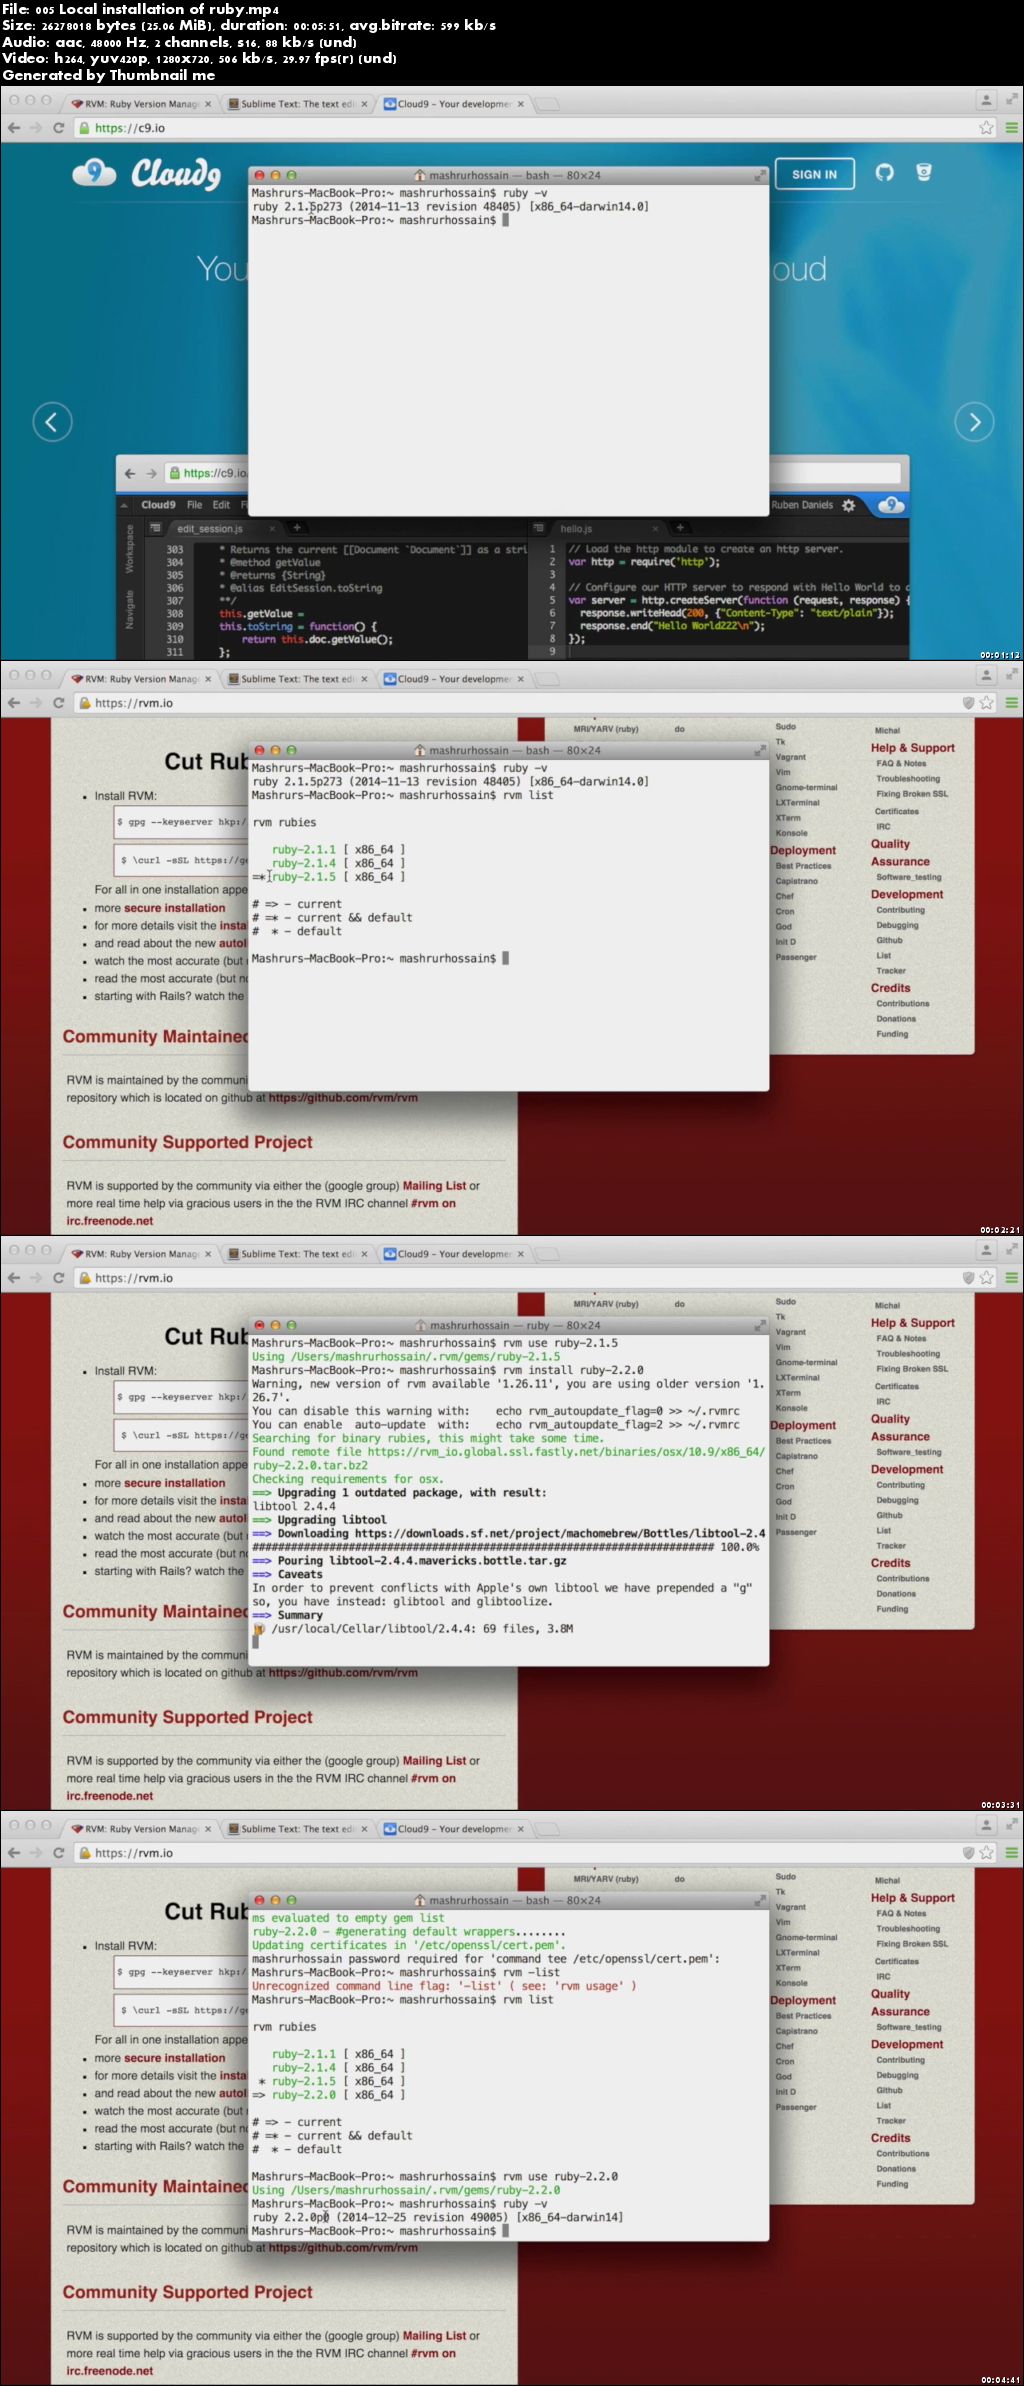Go to previous slide on Cloud9 carousel

coord(52,421)
